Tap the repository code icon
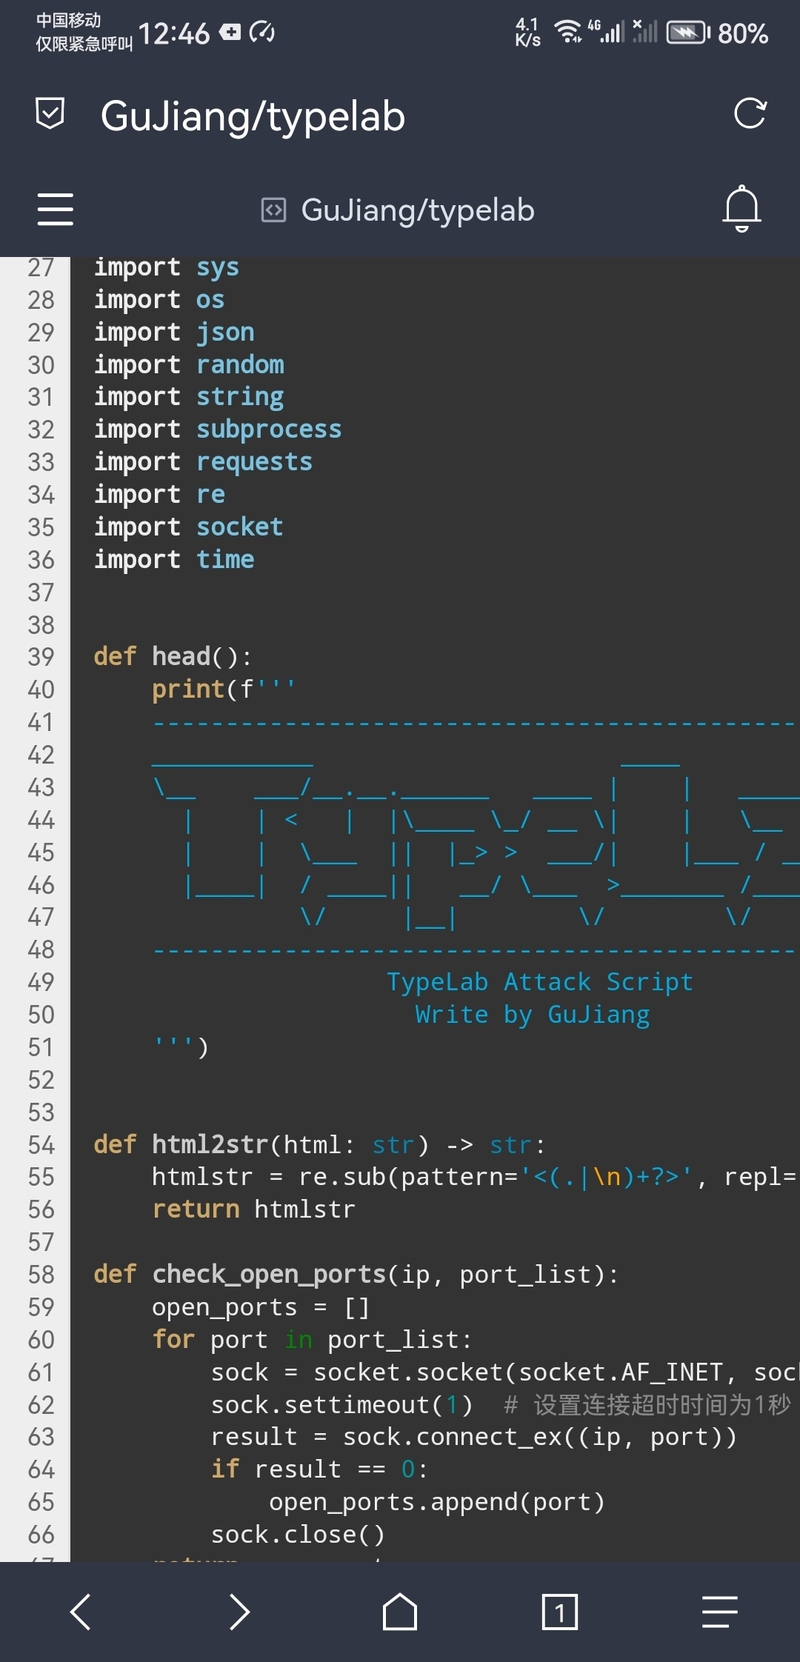This screenshot has height=1662, width=800. point(273,210)
